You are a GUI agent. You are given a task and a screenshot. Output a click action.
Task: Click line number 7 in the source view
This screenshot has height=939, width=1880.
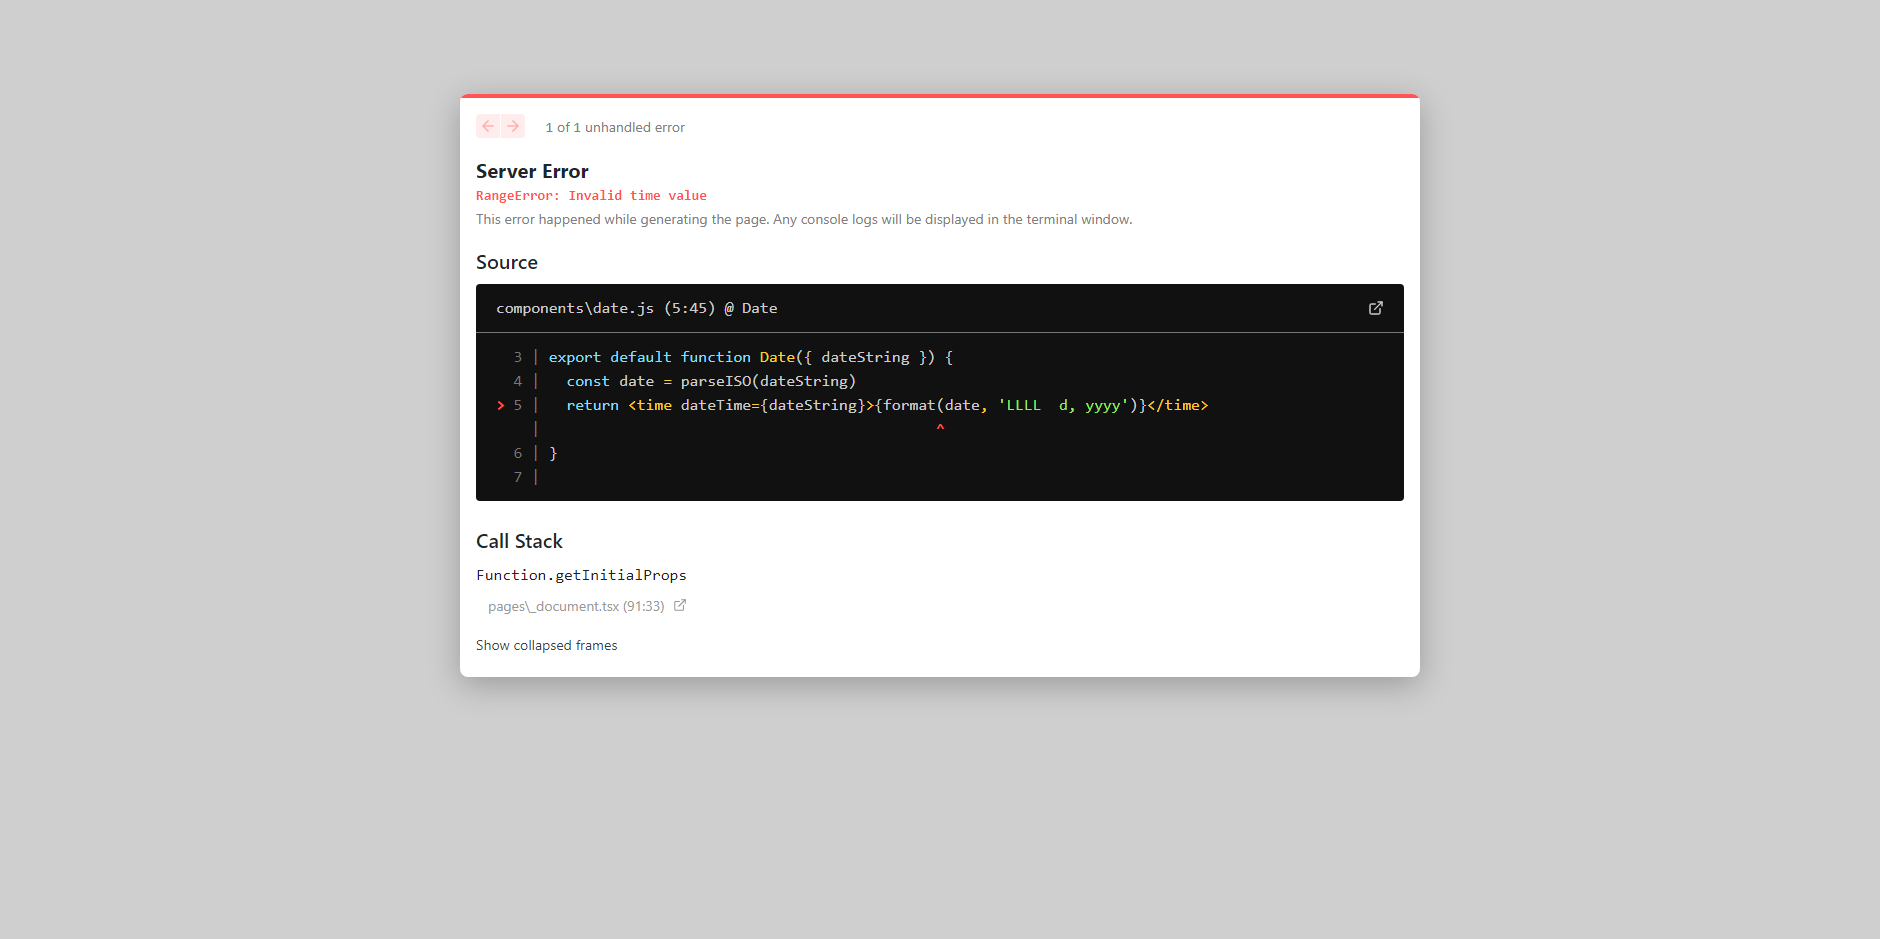517,477
